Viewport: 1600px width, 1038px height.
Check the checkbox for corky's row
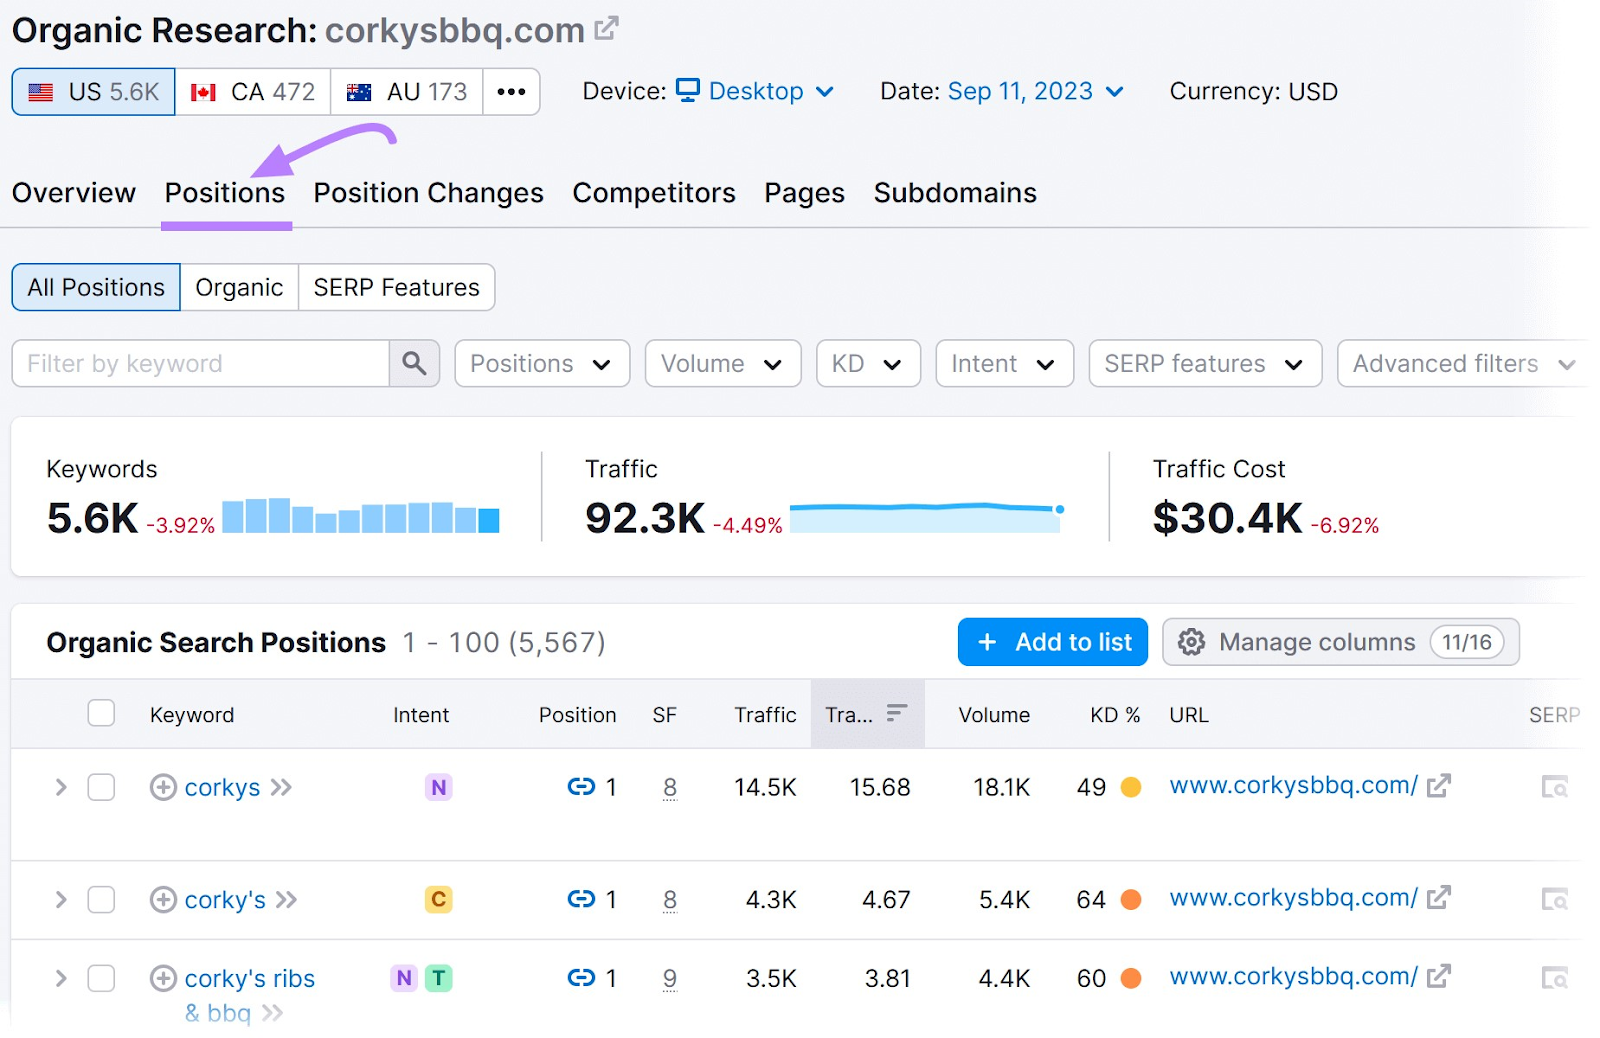[101, 900]
